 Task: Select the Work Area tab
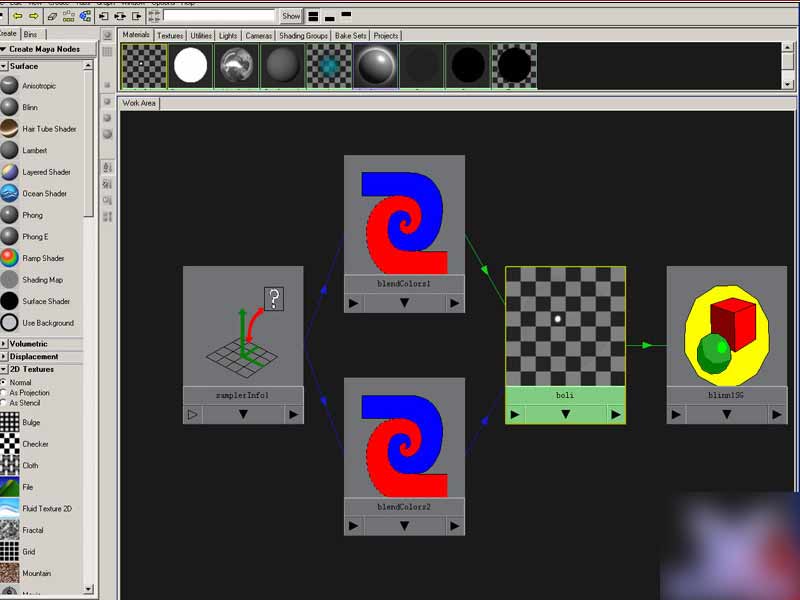(x=139, y=103)
